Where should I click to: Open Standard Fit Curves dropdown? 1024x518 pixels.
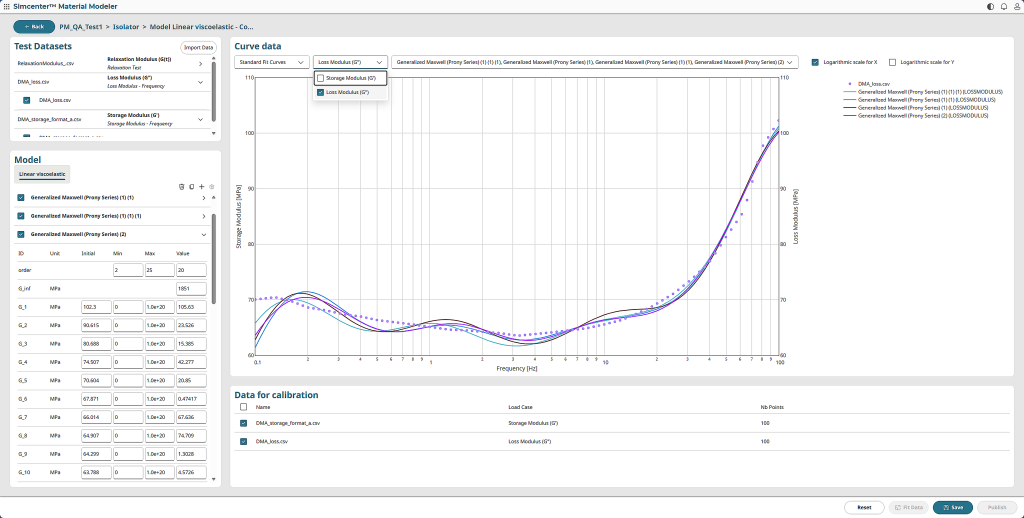point(272,62)
